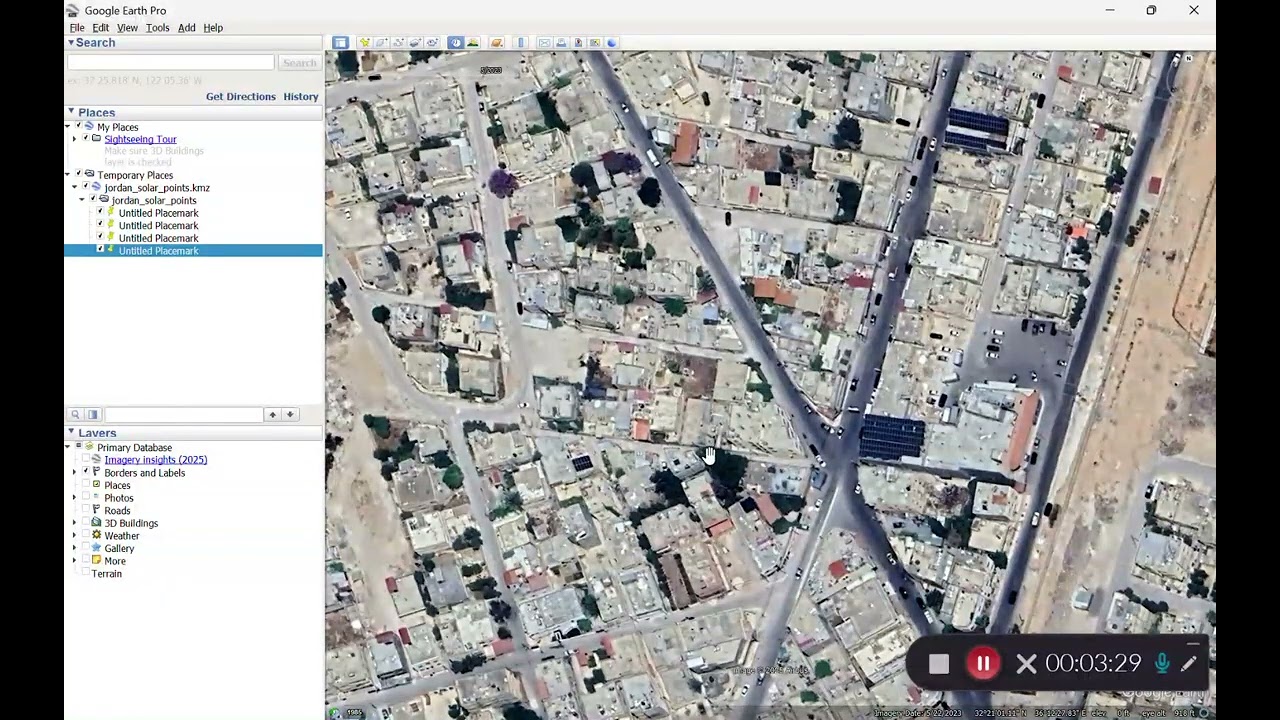This screenshot has width=1280, height=720.
Task: Collapse jordan_solar_points.kmz tree arrow
Action: tap(74, 187)
